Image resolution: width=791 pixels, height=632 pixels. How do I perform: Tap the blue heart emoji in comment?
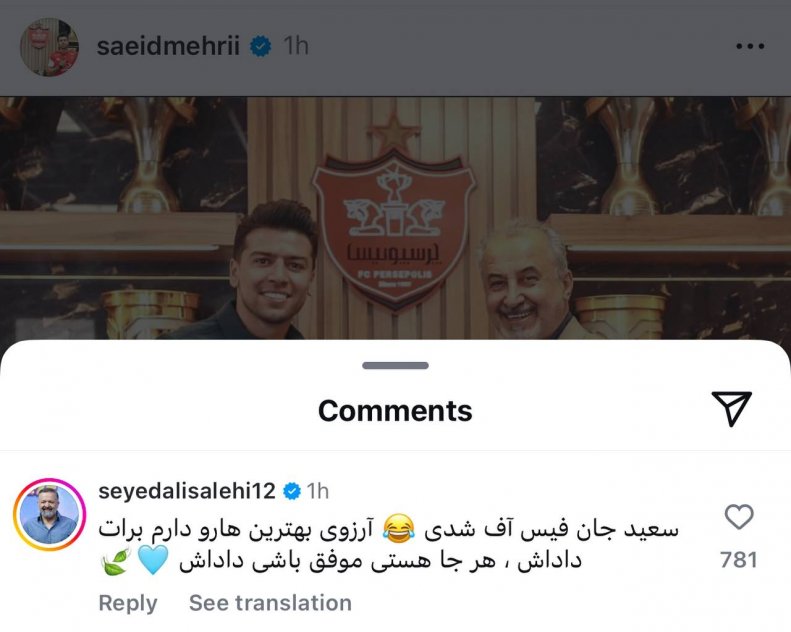click(153, 560)
